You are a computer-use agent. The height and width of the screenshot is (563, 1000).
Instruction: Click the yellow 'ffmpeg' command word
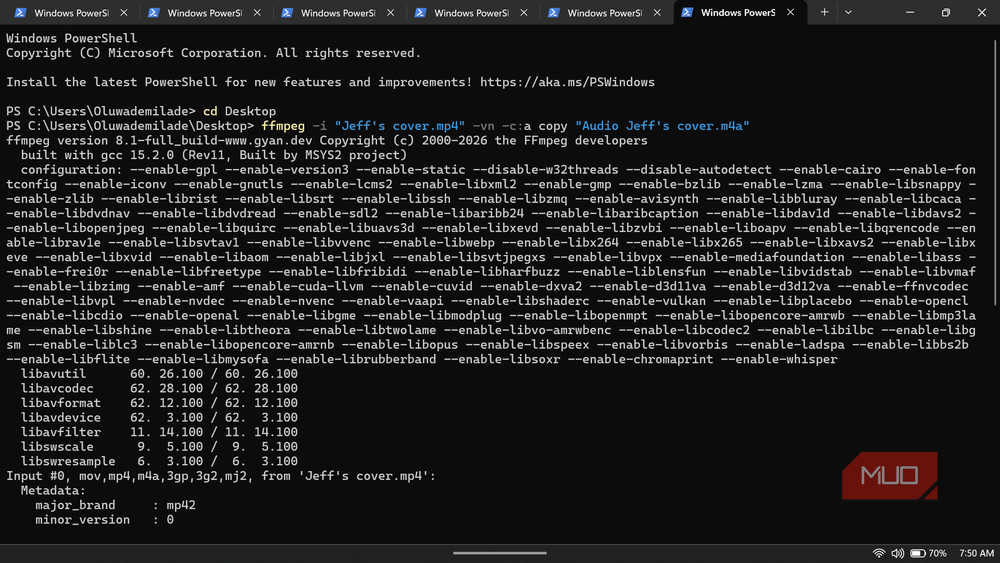click(x=283, y=126)
